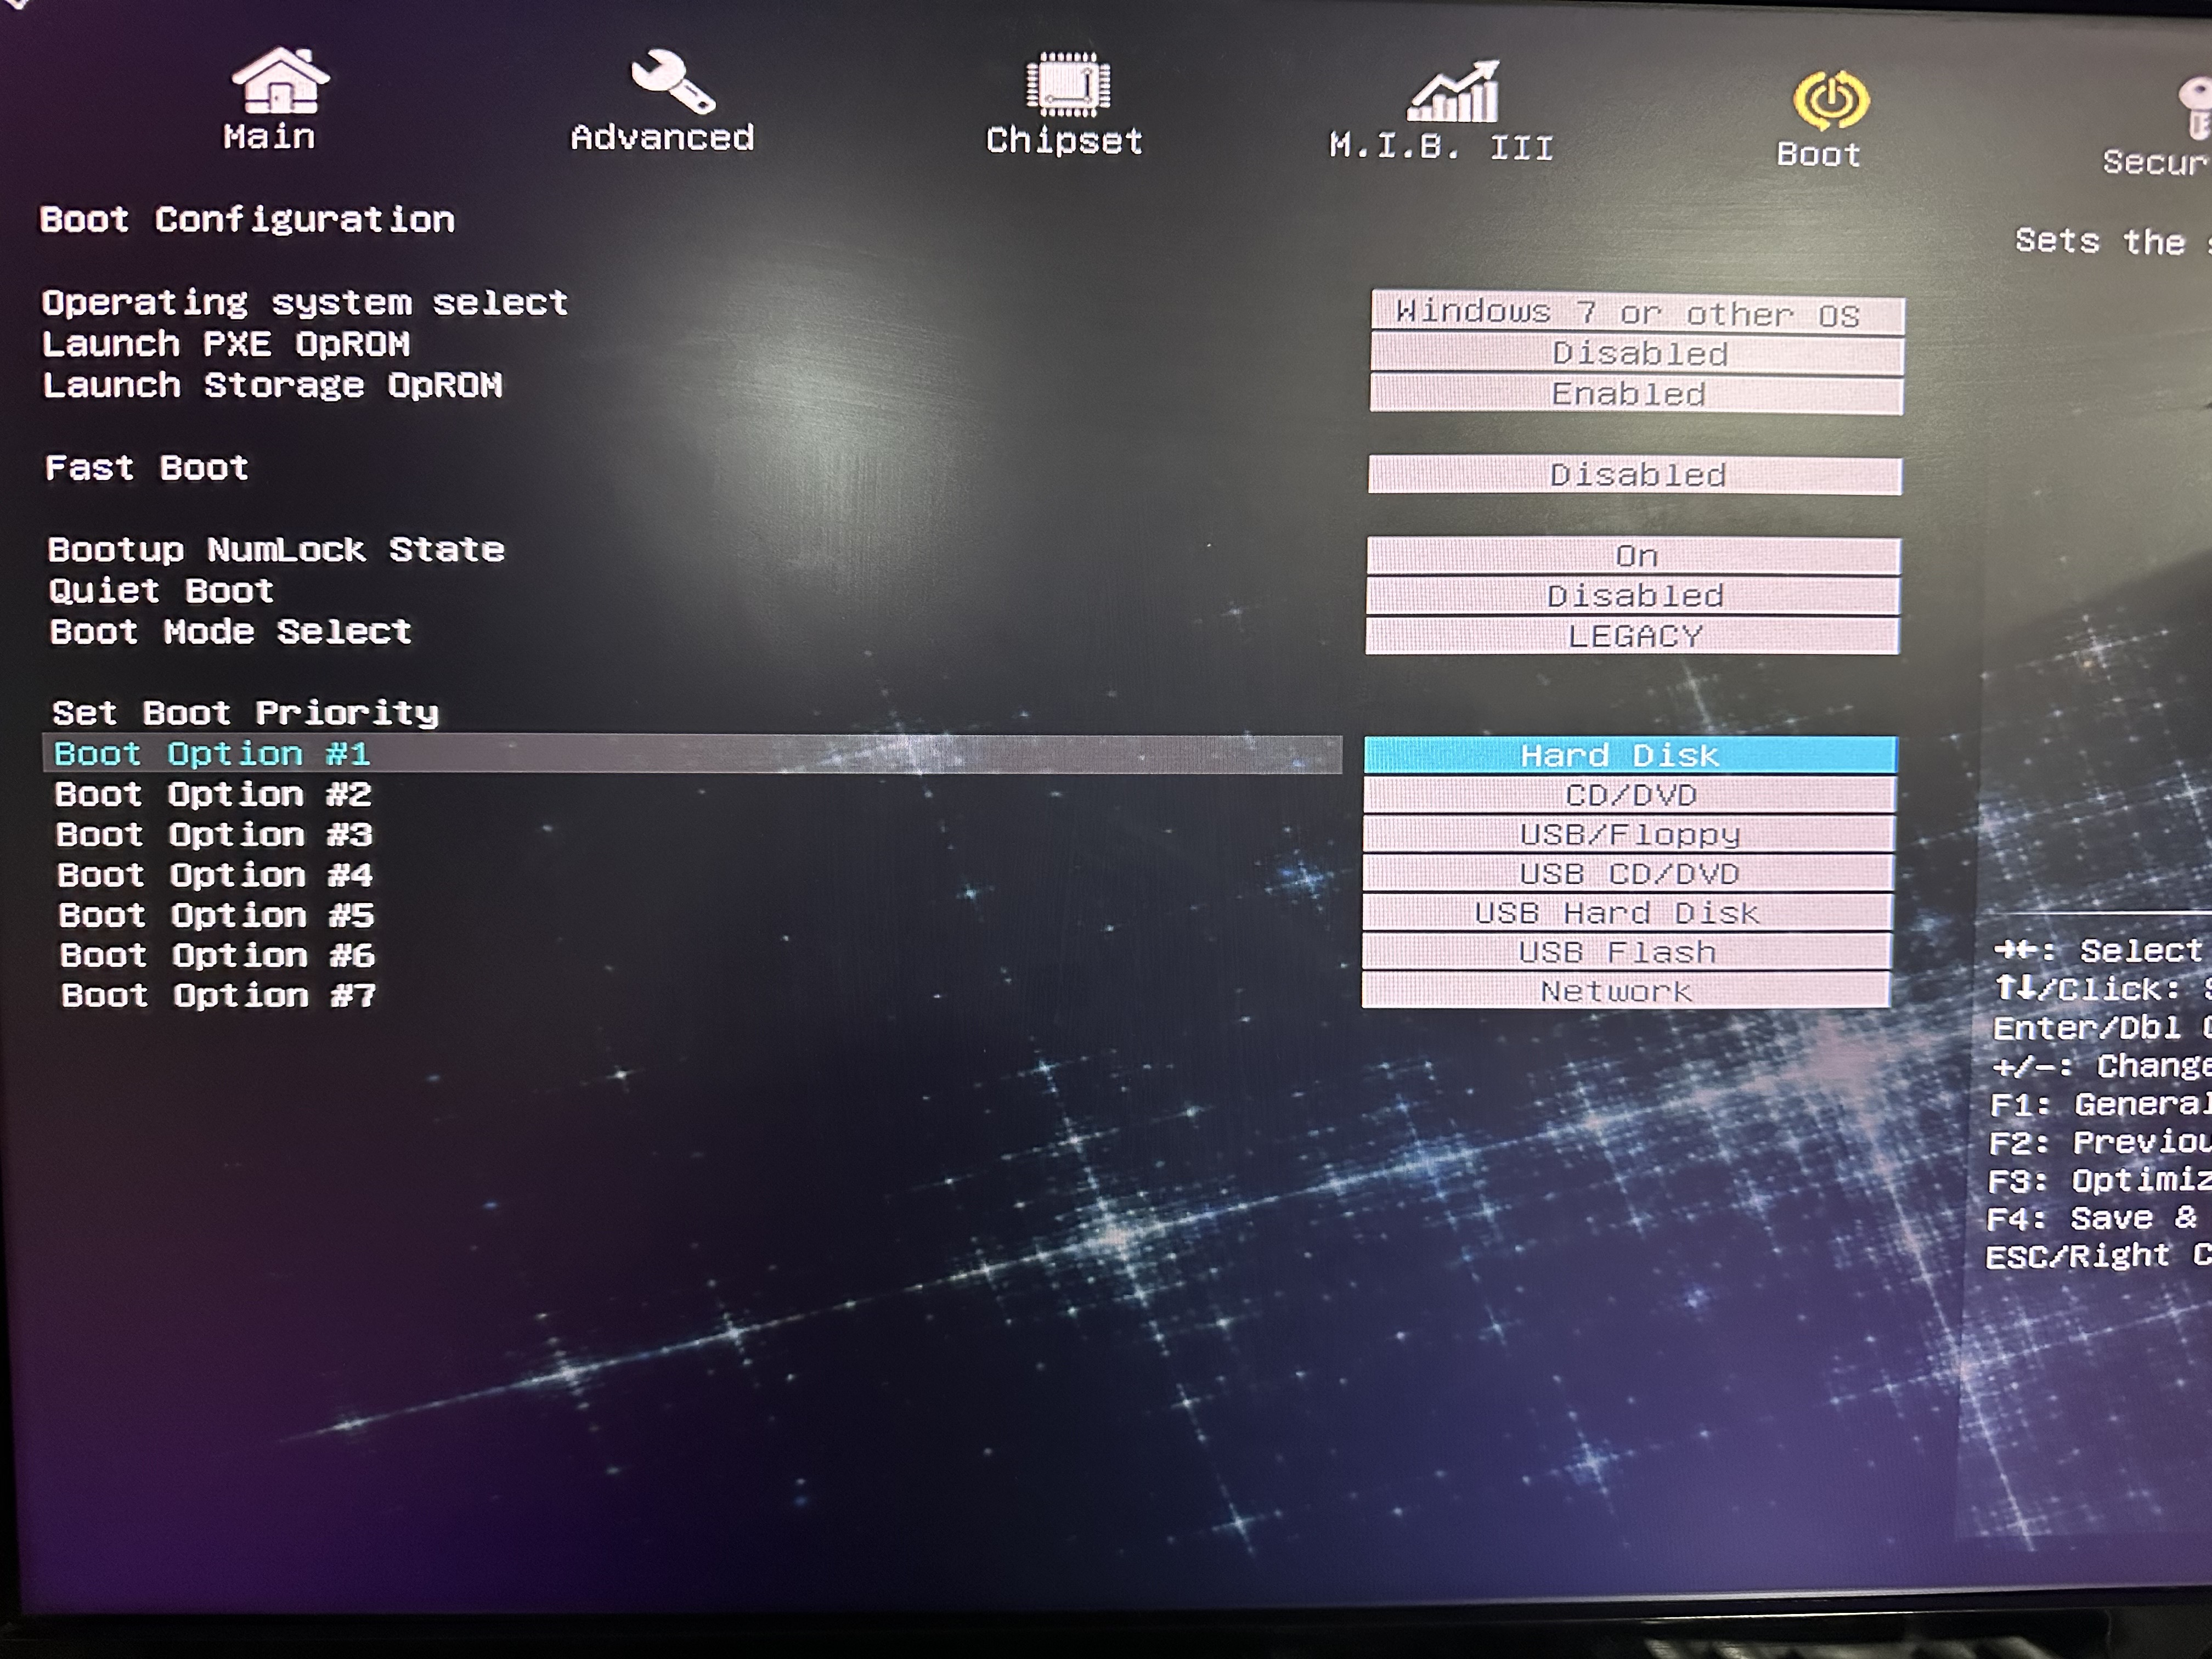2212x1659 pixels.
Task: Open Boot Option #1 Hard Disk dropdown
Action: [x=1630, y=755]
